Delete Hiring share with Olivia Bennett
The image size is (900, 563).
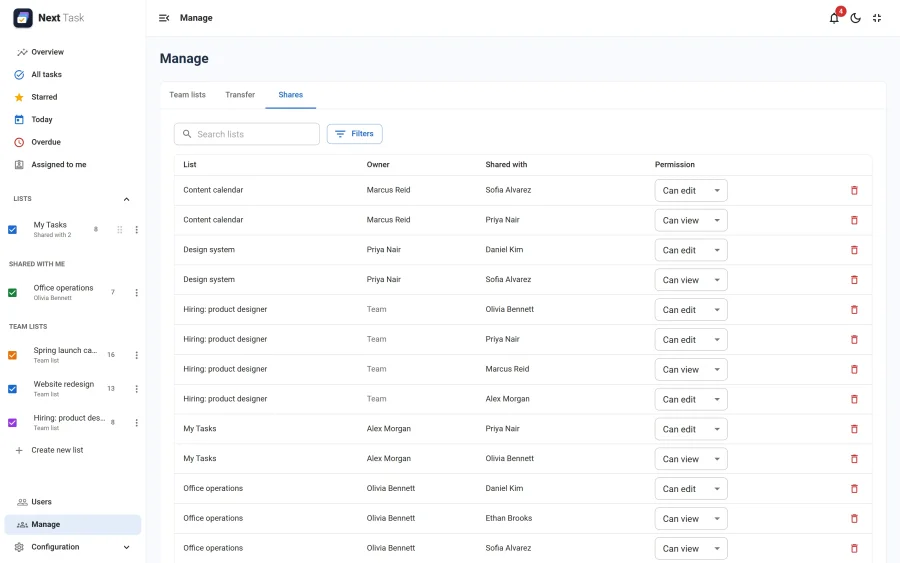coord(854,310)
